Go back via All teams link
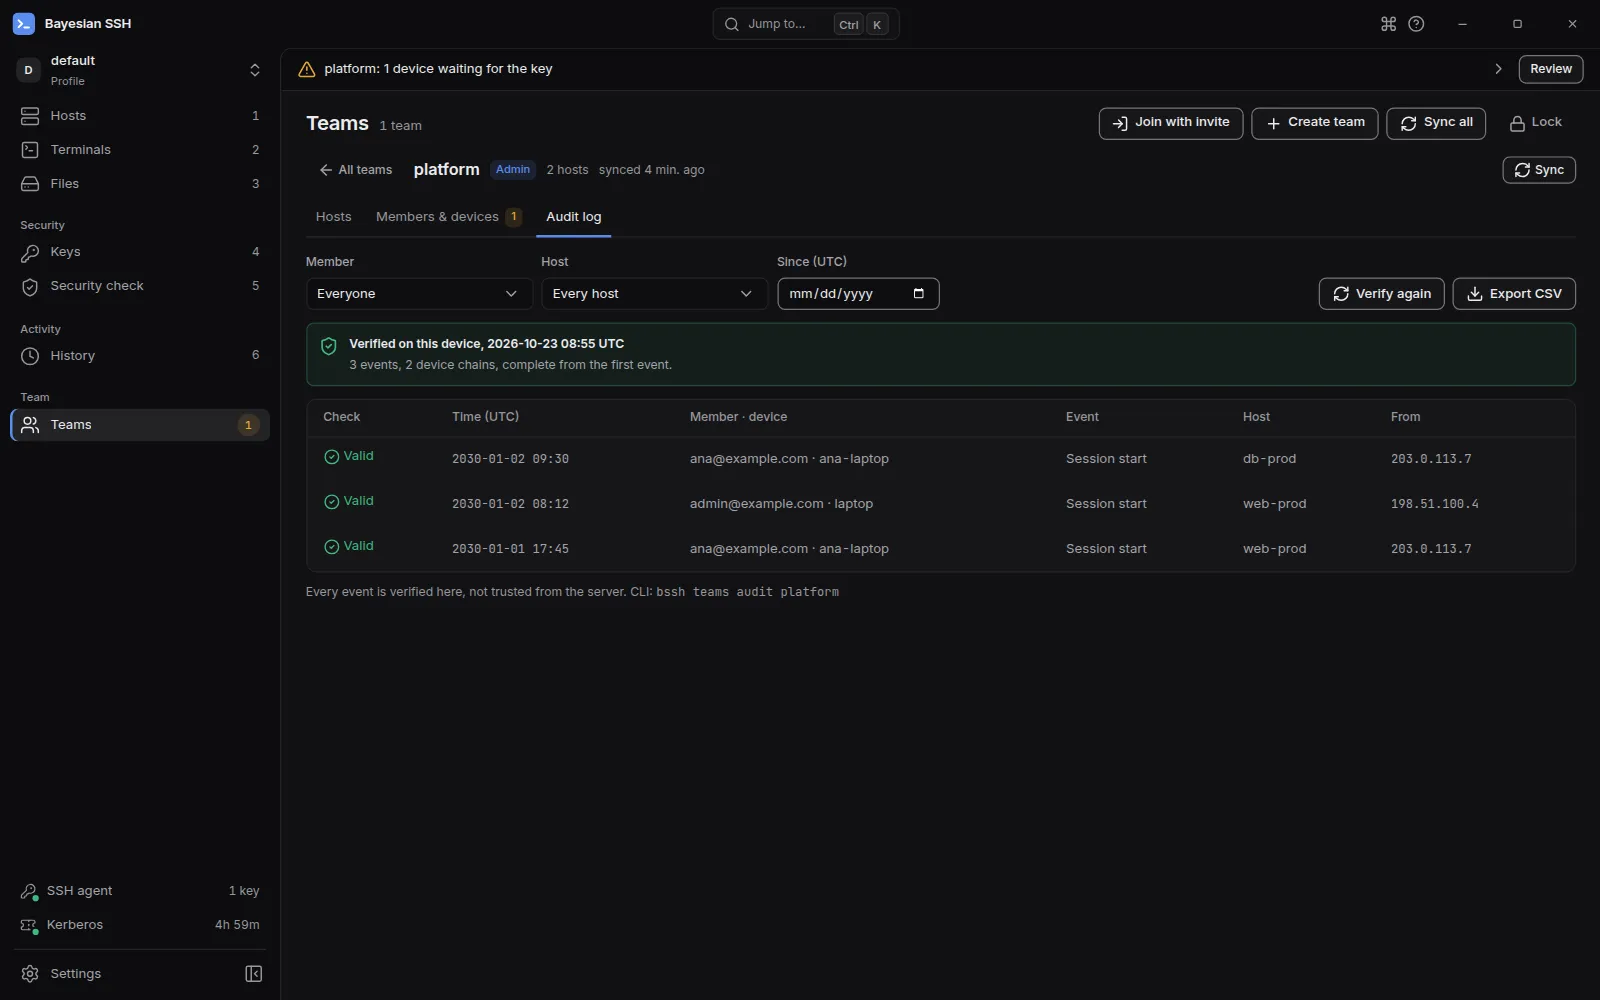 point(356,170)
